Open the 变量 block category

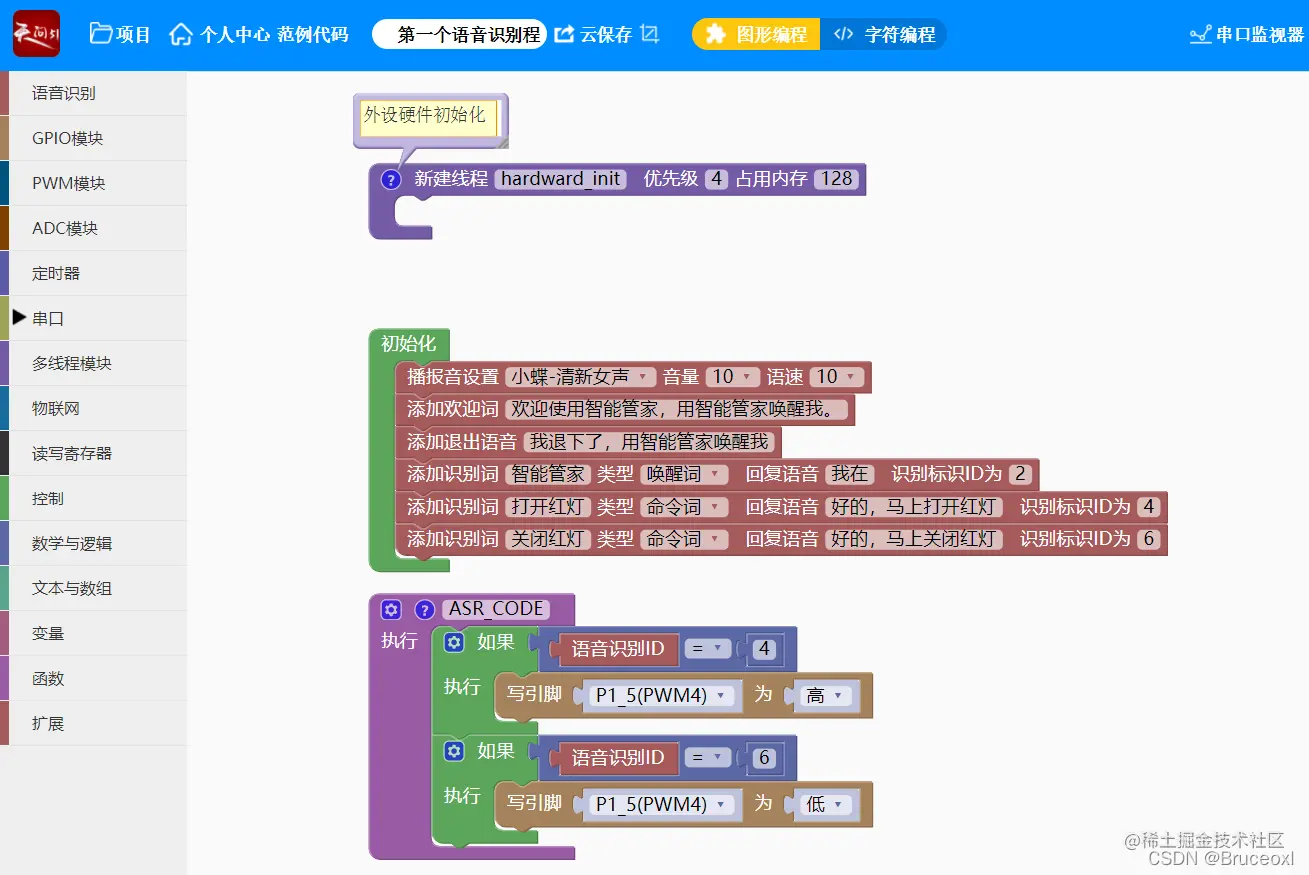click(x=93, y=633)
